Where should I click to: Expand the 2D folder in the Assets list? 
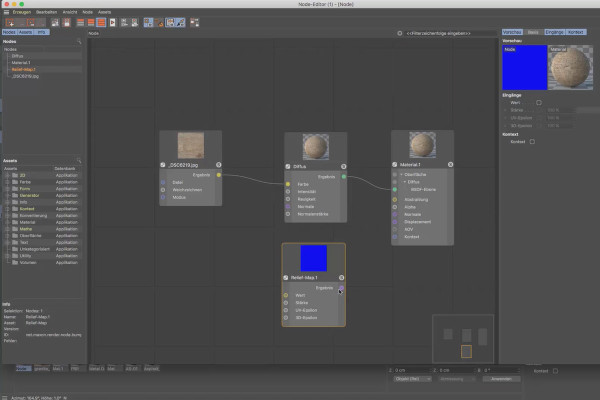click(x=7, y=175)
